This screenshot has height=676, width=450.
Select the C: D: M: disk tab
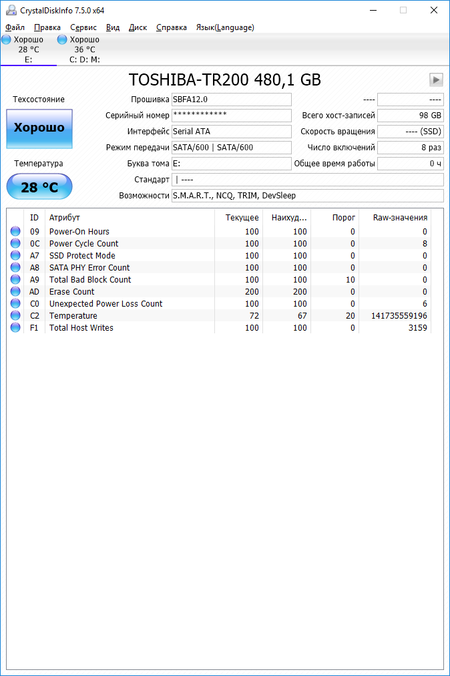(84, 50)
